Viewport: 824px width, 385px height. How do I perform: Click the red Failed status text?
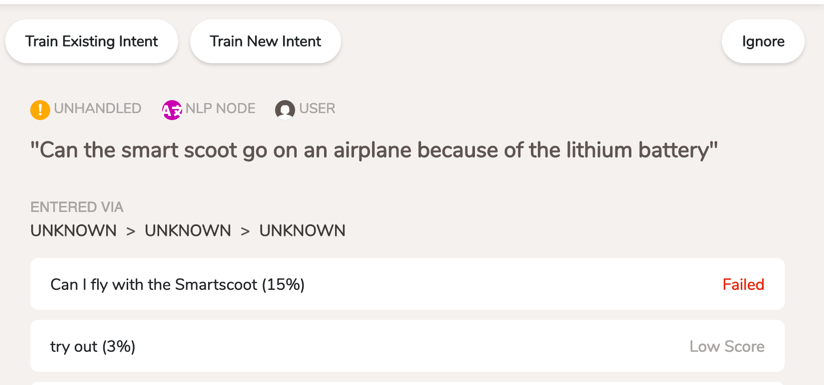click(743, 285)
